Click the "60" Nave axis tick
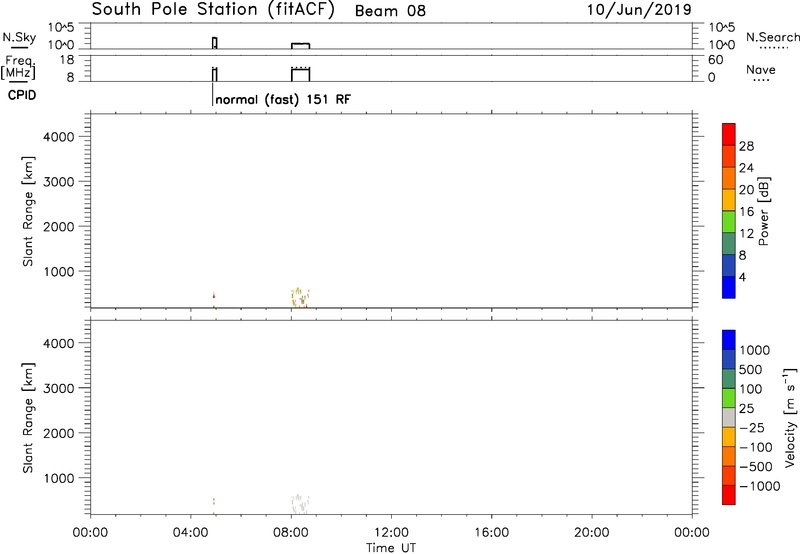 click(x=715, y=60)
